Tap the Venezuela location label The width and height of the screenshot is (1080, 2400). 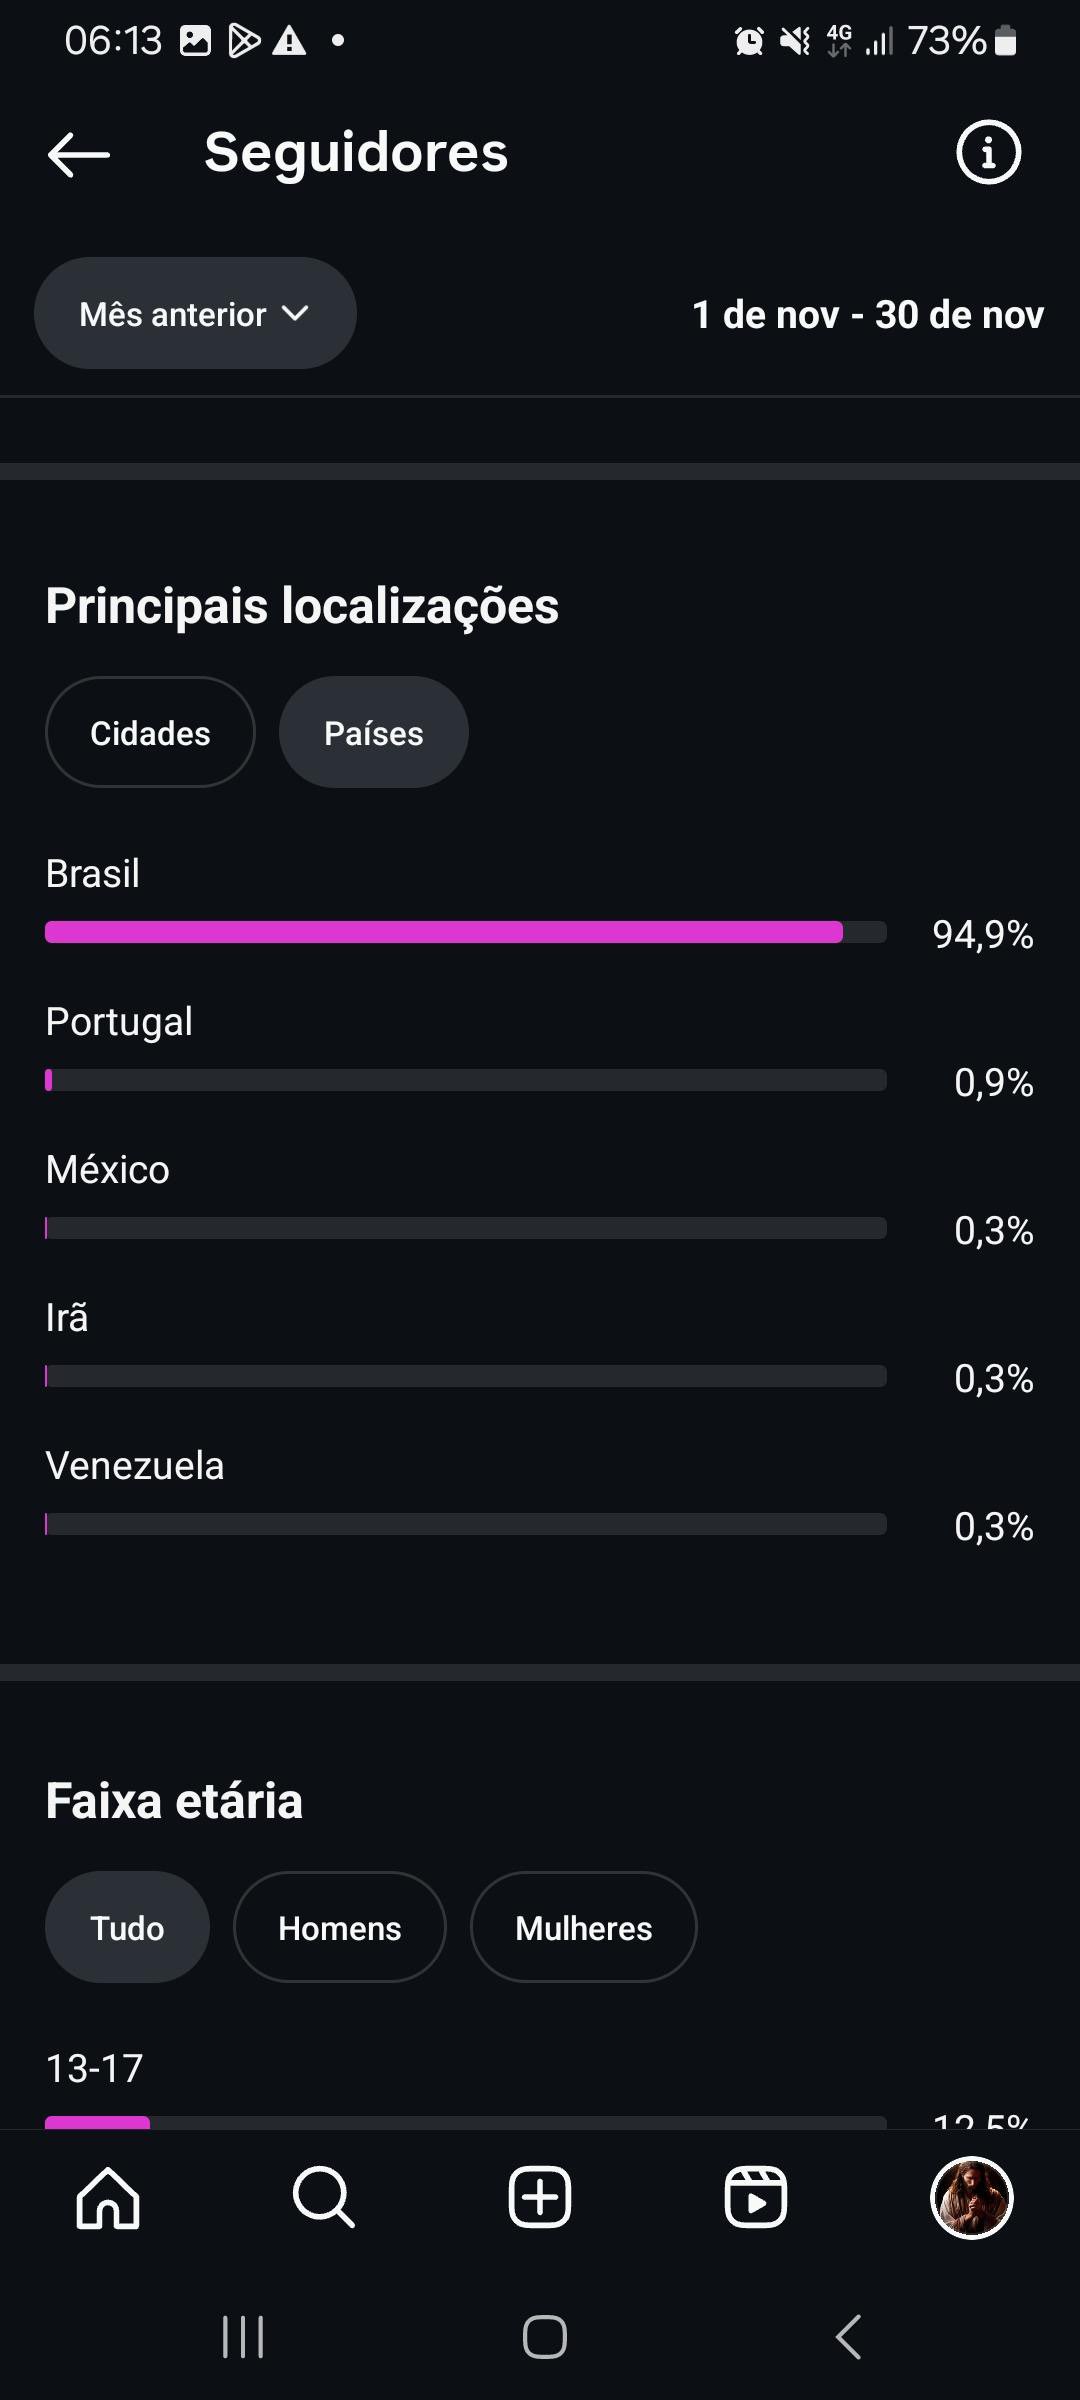[135, 1466]
